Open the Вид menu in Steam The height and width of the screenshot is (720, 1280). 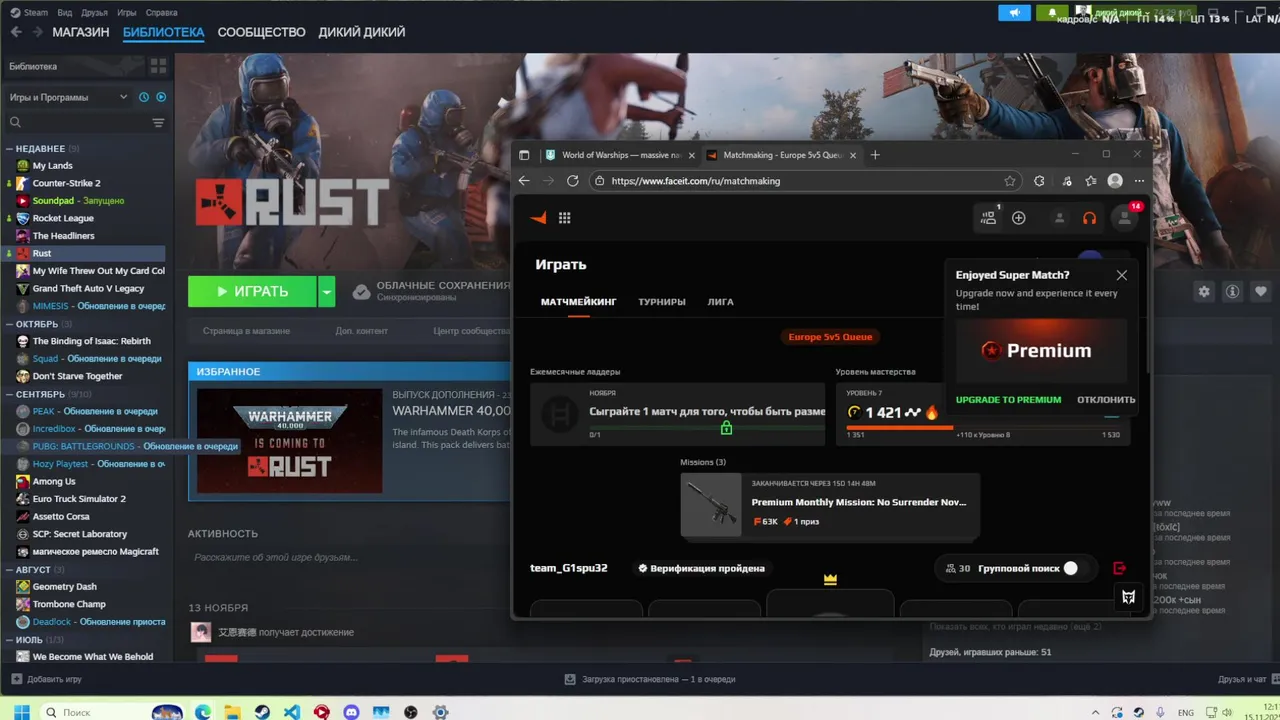[65, 13]
